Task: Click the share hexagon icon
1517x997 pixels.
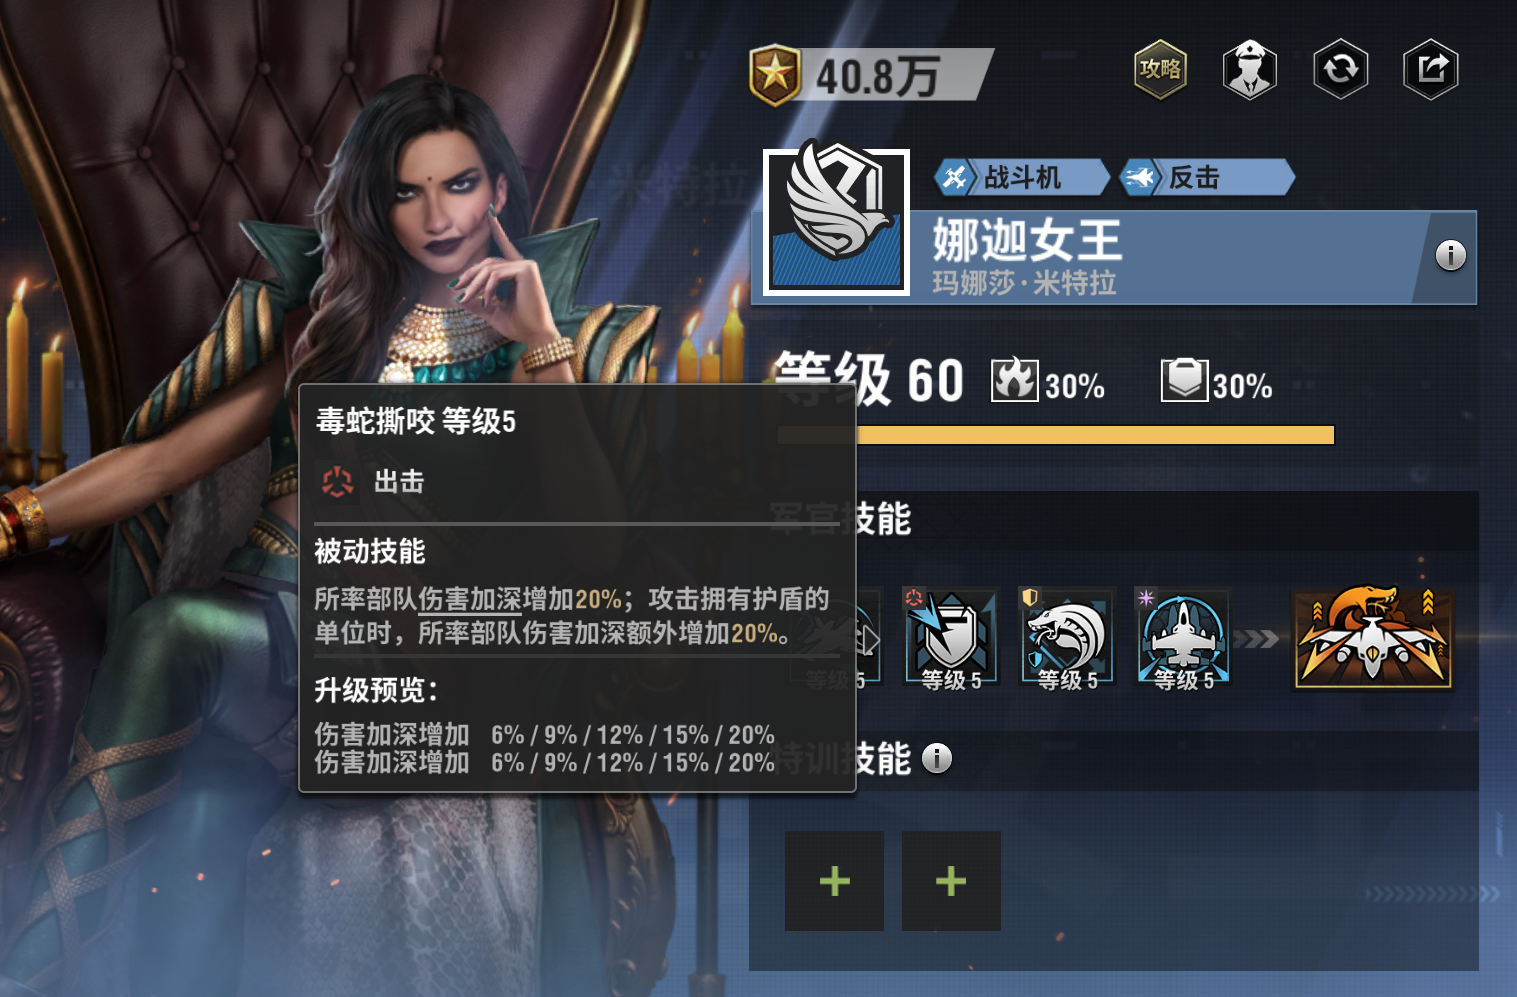Action: pos(1431,70)
